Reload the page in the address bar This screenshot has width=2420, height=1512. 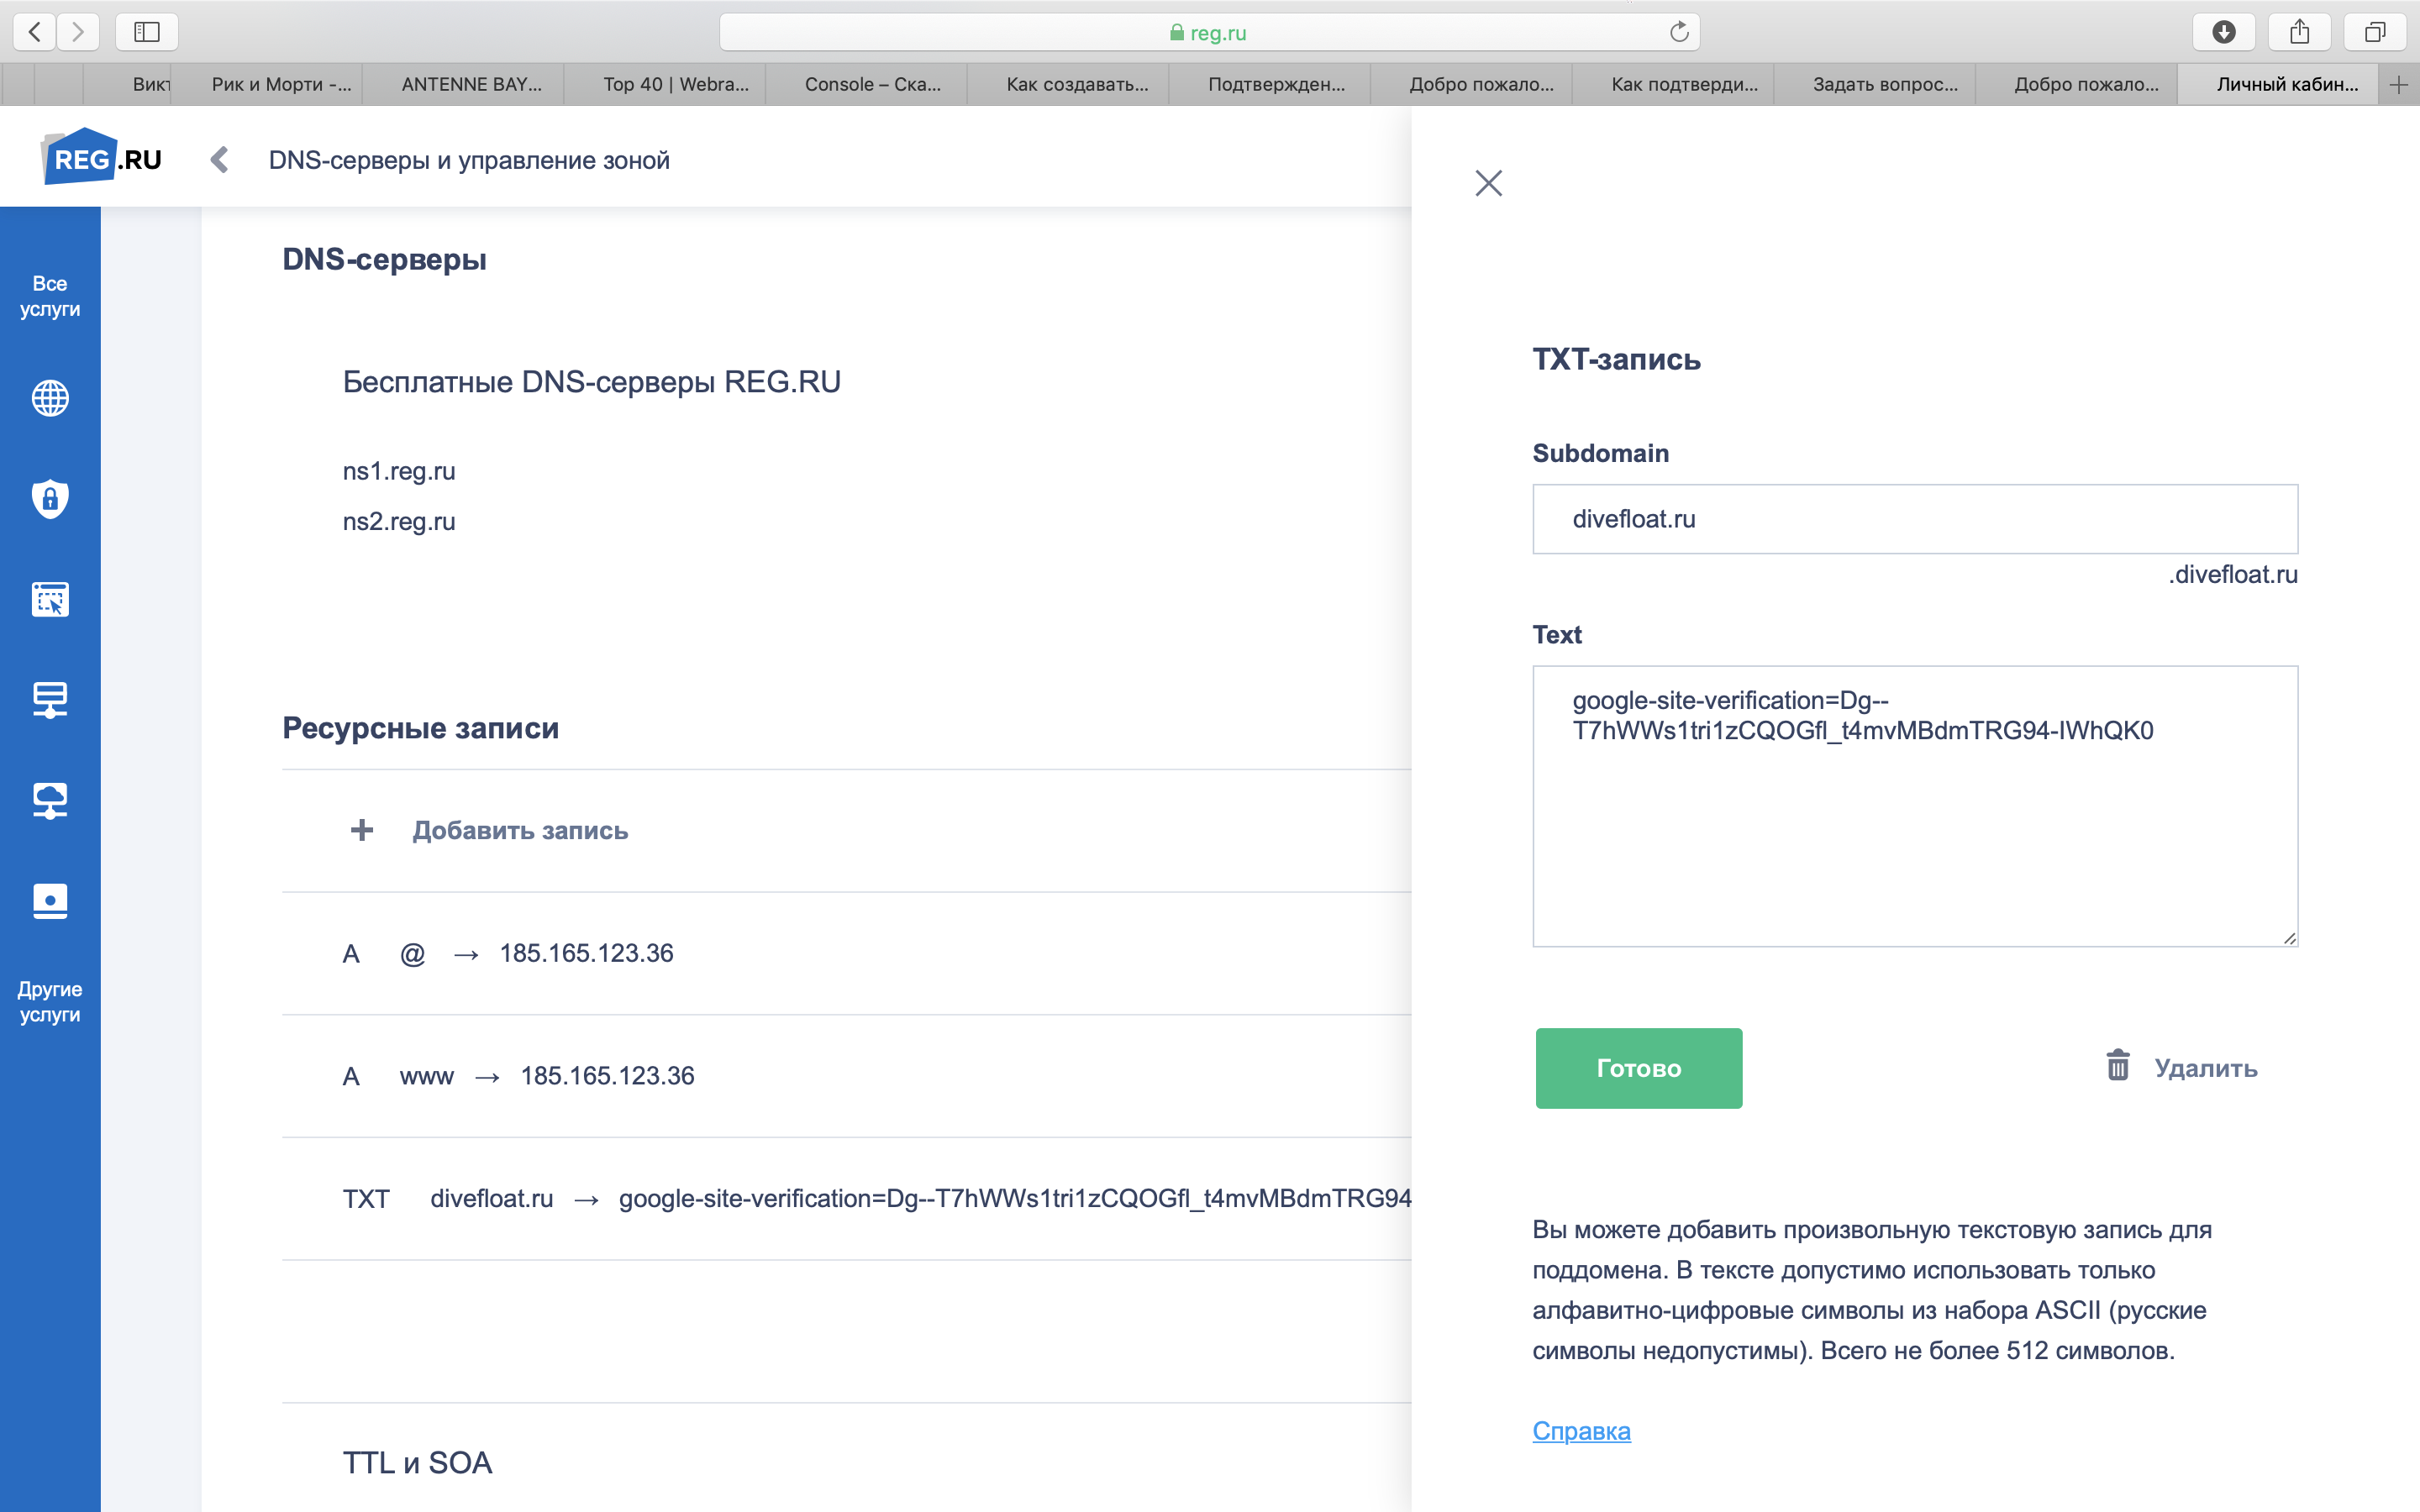(1678, 32)
